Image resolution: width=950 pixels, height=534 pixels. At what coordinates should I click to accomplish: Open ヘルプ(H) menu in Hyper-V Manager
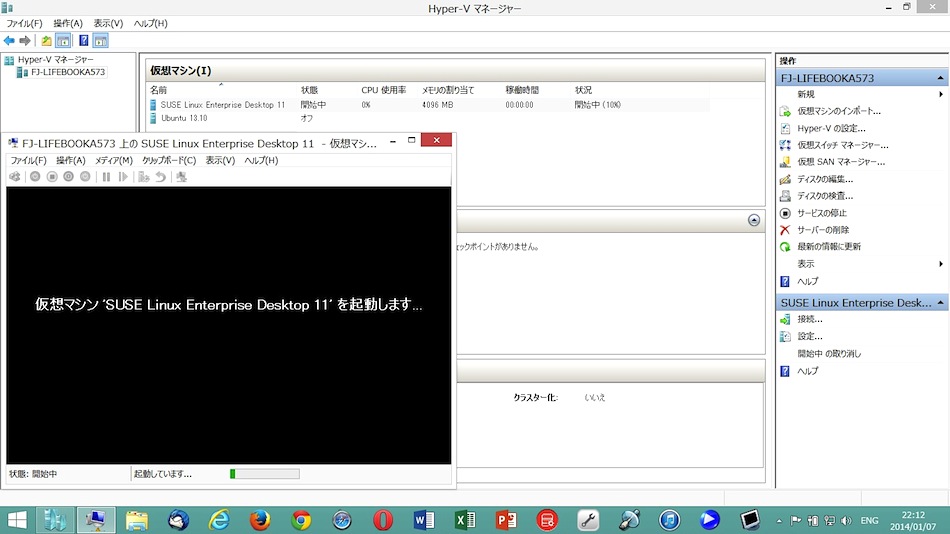(x=150, y=23)
